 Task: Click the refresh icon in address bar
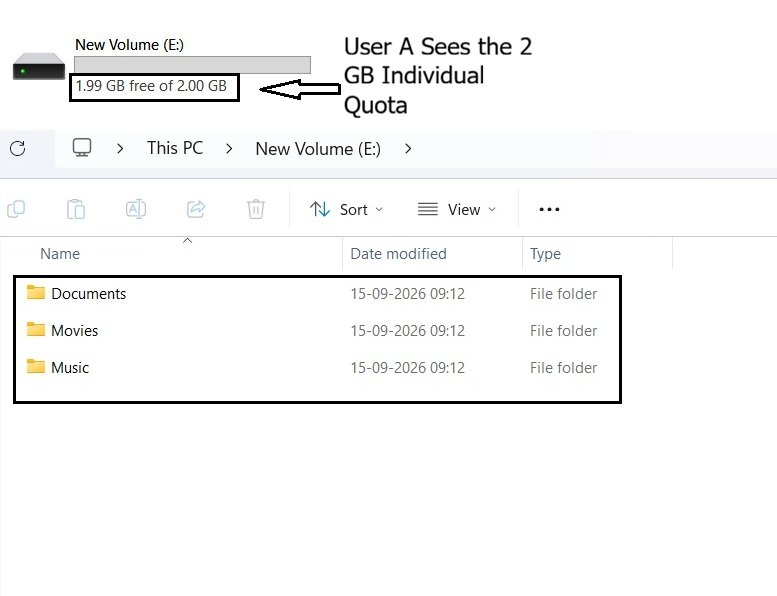(x=17, y=148)
